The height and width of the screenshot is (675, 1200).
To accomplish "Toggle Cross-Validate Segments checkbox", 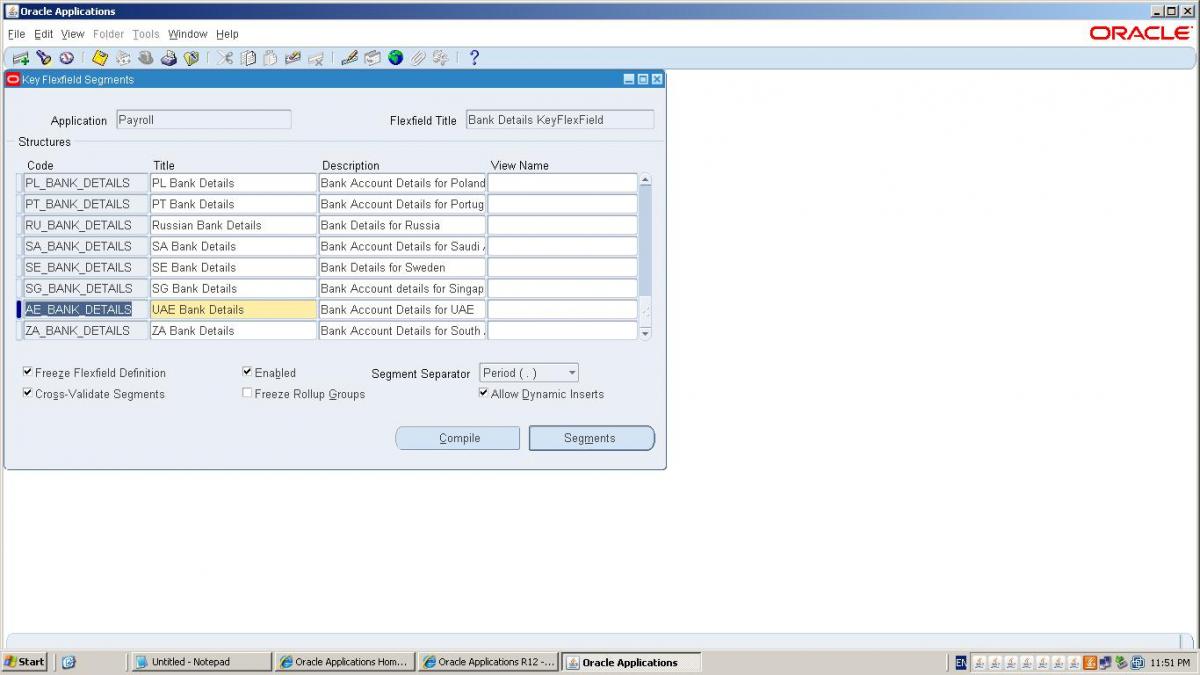I will click(x=27, y=394).
